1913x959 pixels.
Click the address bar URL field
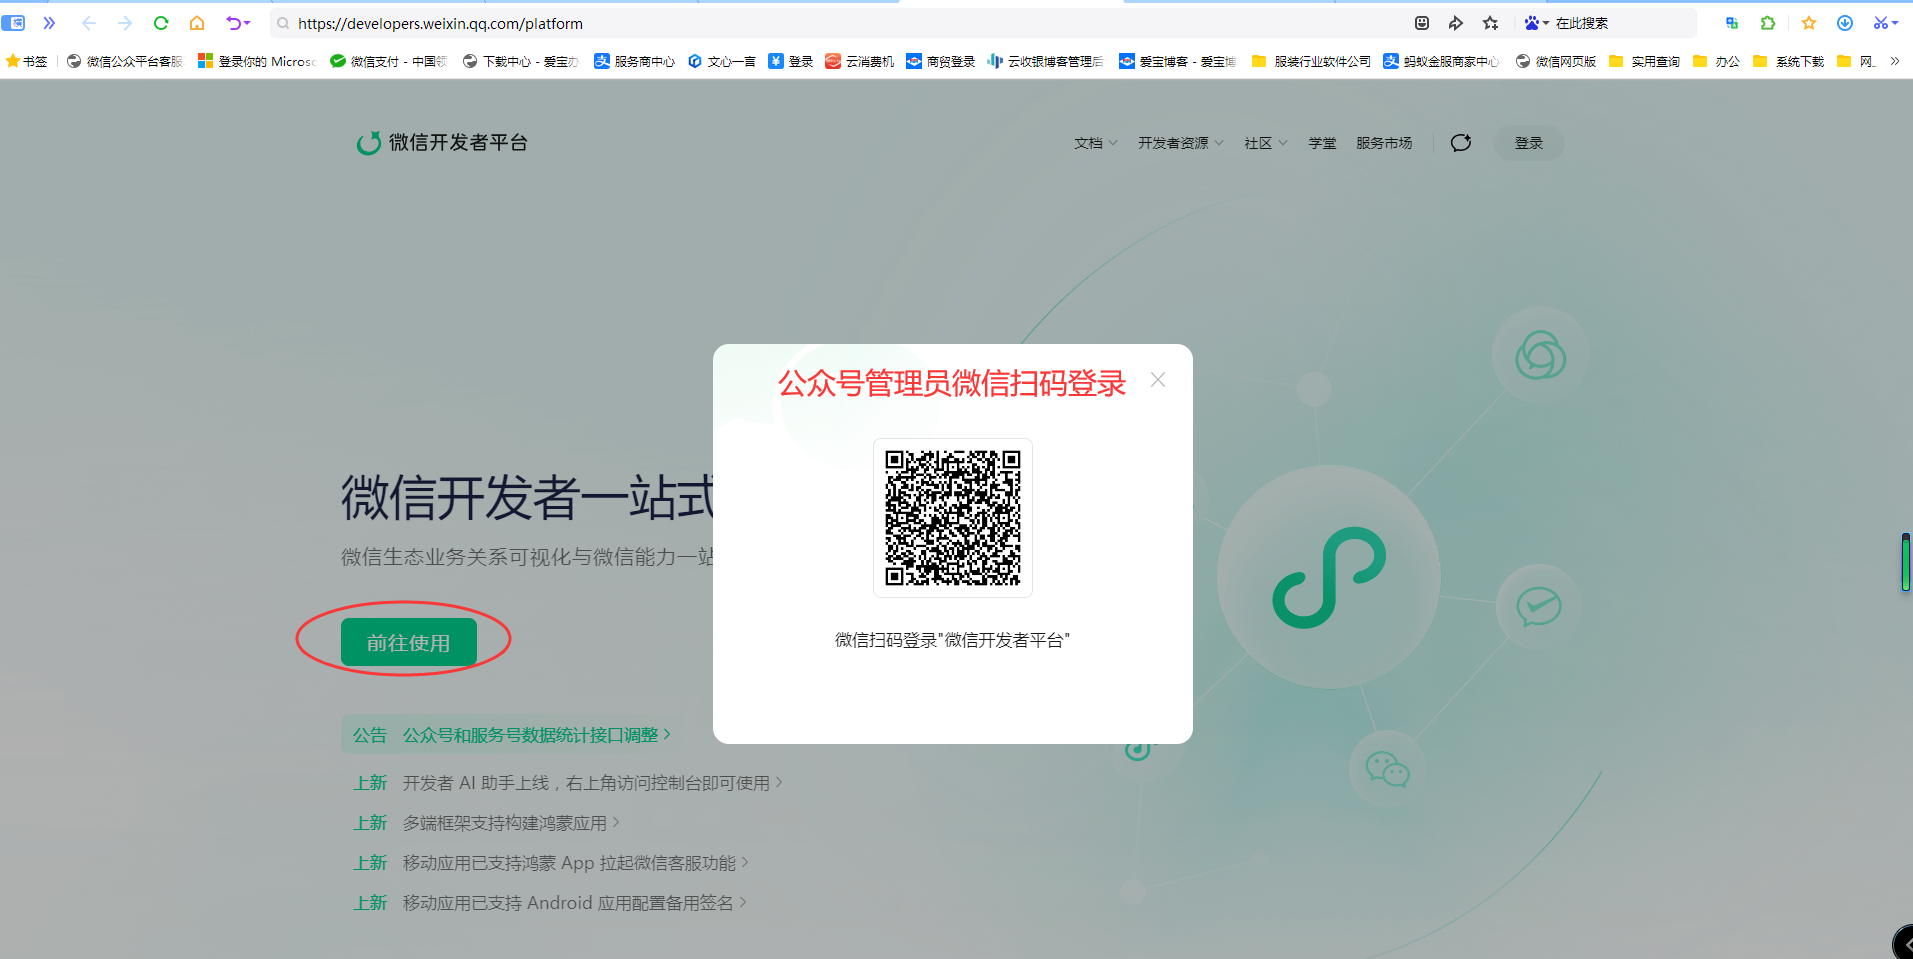[800, 23]
